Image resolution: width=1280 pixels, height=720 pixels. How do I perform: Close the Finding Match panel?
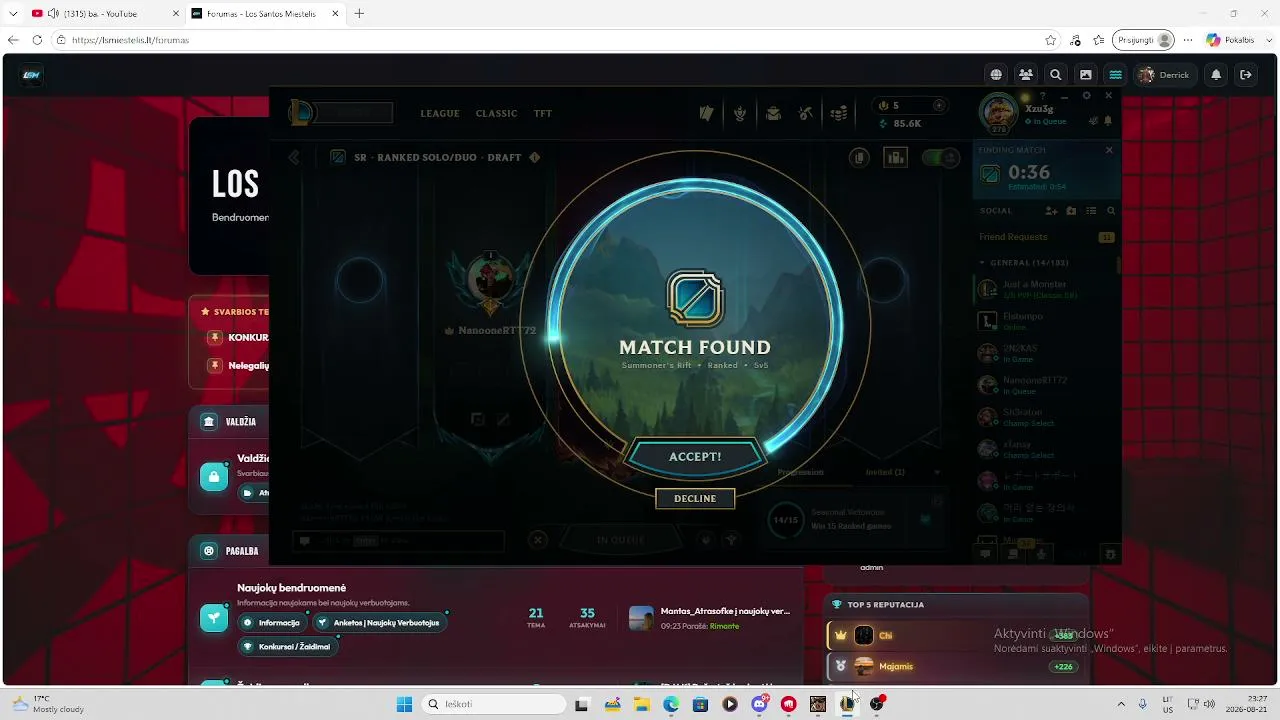(x=1109, y=150)
